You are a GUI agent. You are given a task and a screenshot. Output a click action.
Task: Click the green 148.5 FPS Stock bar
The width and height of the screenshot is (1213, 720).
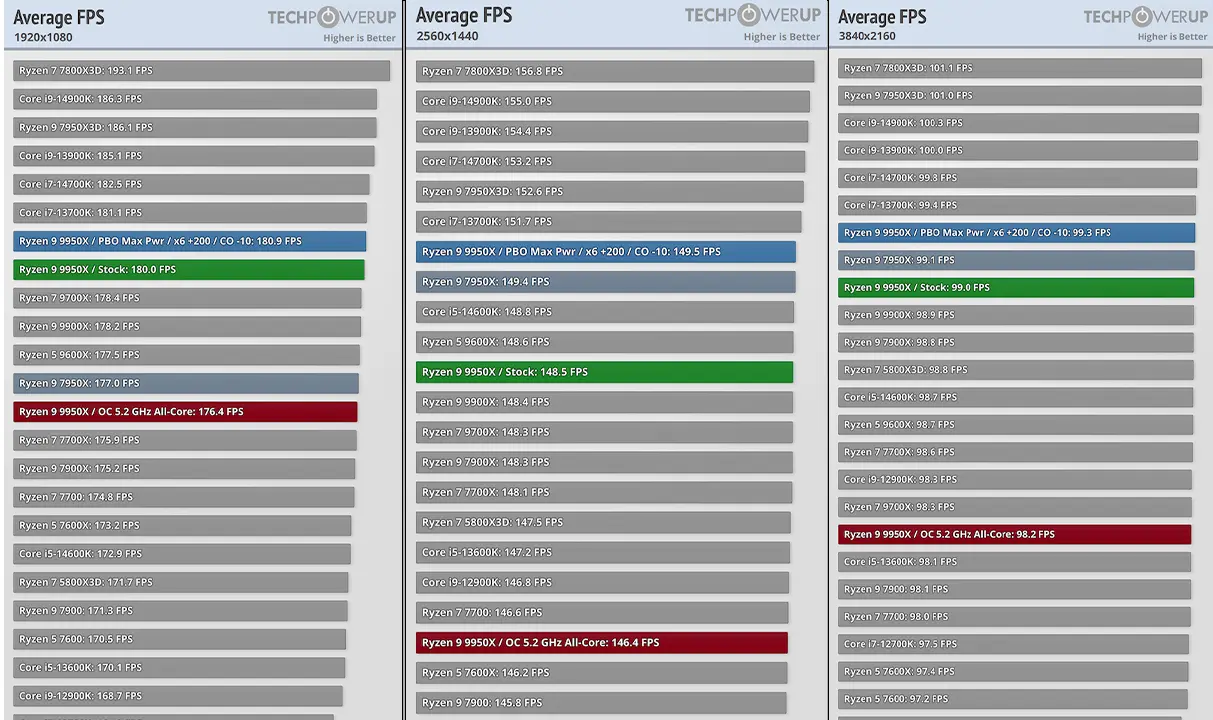click(x=604, y=372)
